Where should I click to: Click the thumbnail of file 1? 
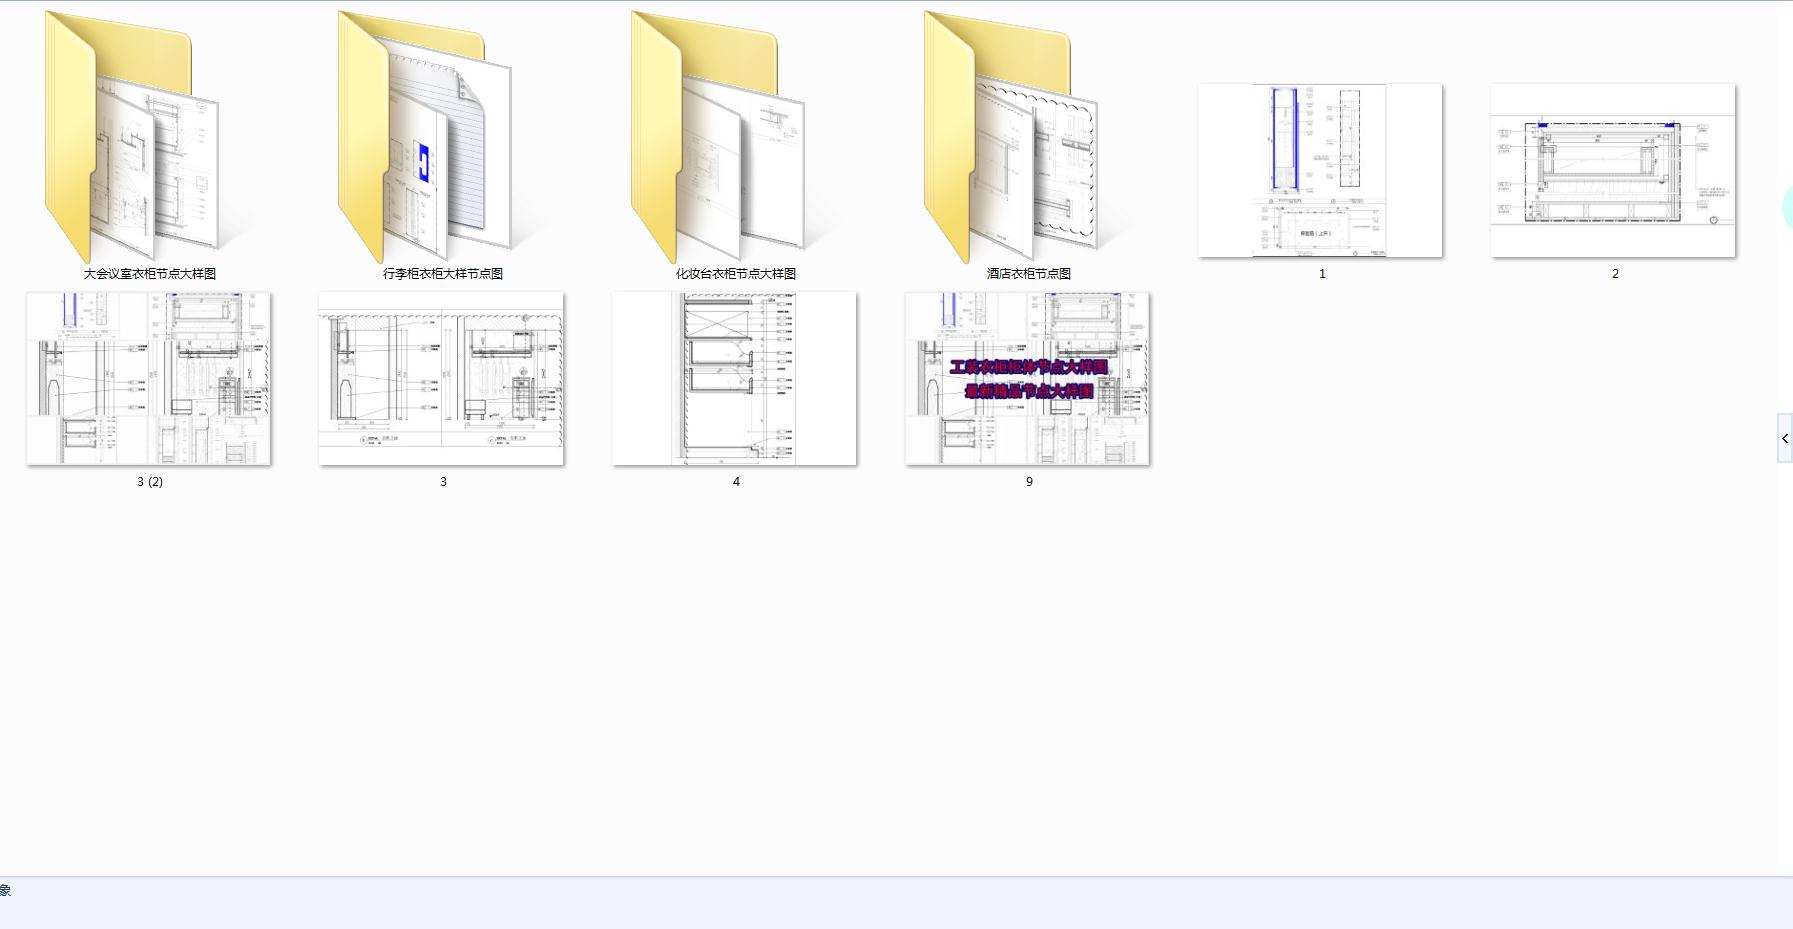pos(1320,170)
